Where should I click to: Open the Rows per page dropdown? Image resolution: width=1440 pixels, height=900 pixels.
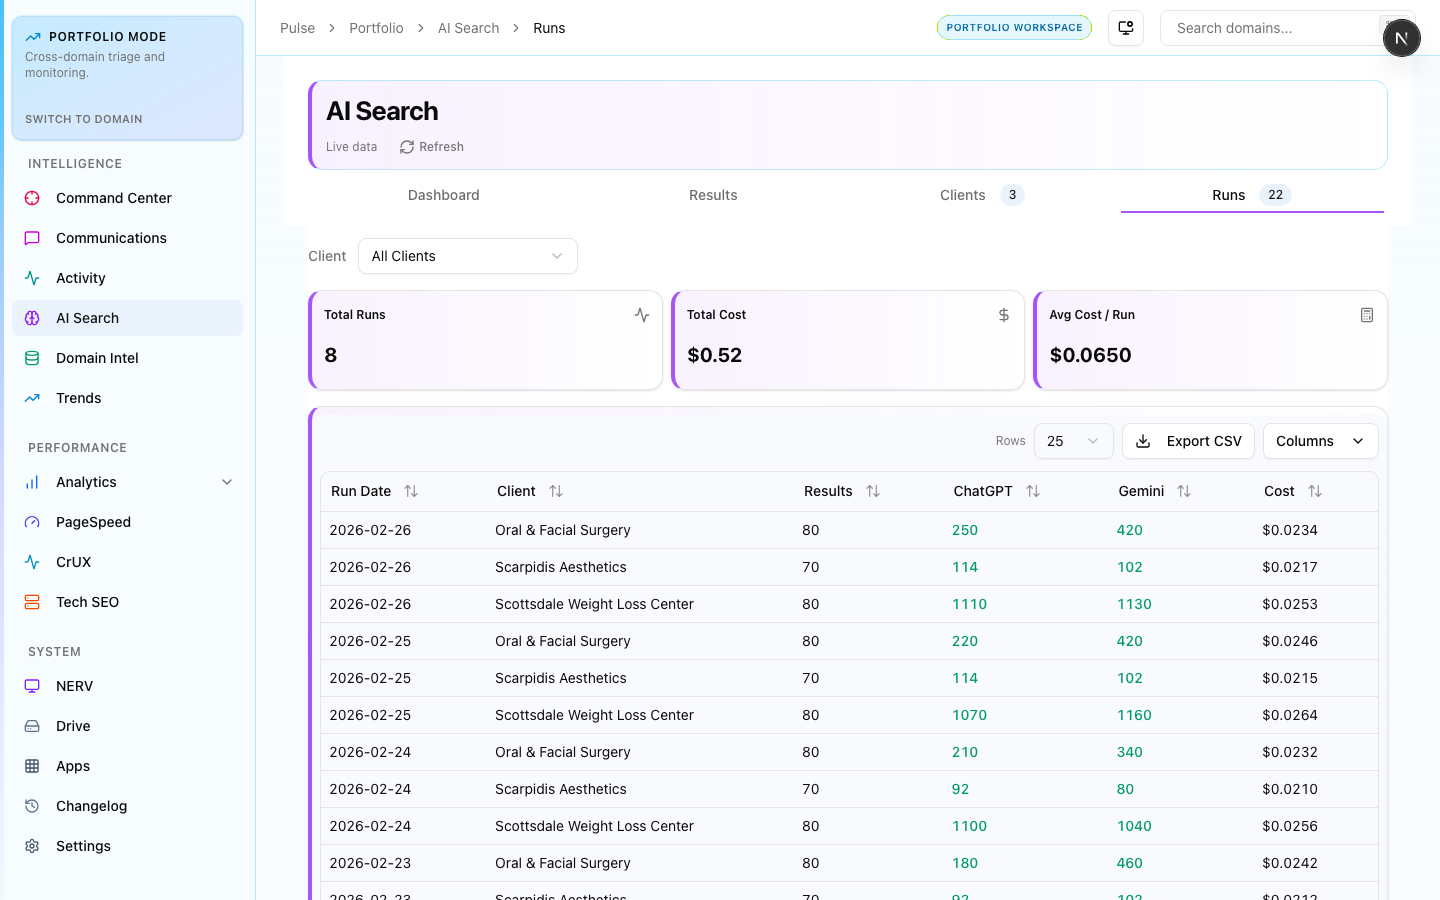coord(1072,441)
